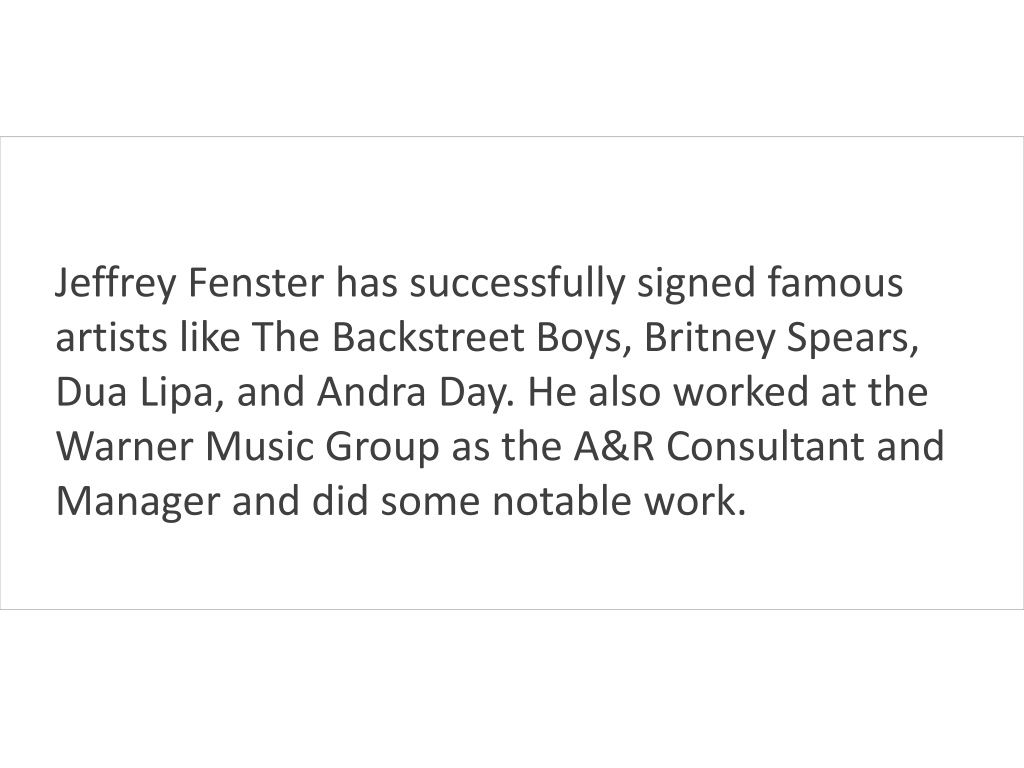Click on the name "Fenster"
Screen dimensions: 1024x768
pyautogui.click(x=255, y=283)
